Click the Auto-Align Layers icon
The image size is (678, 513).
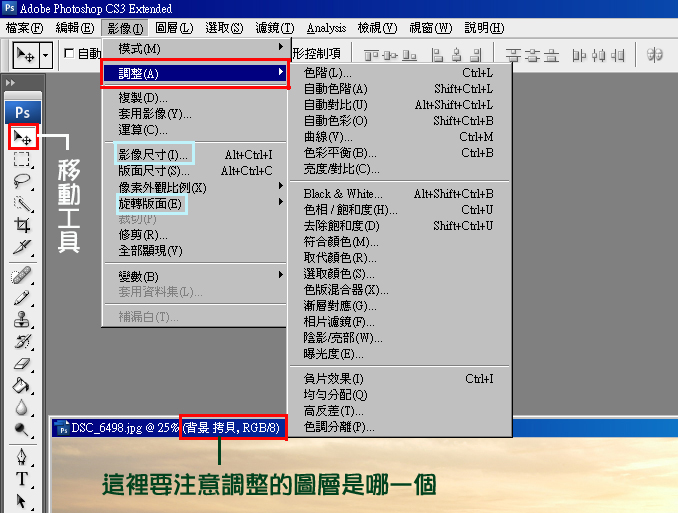click(x=654, y=55)
